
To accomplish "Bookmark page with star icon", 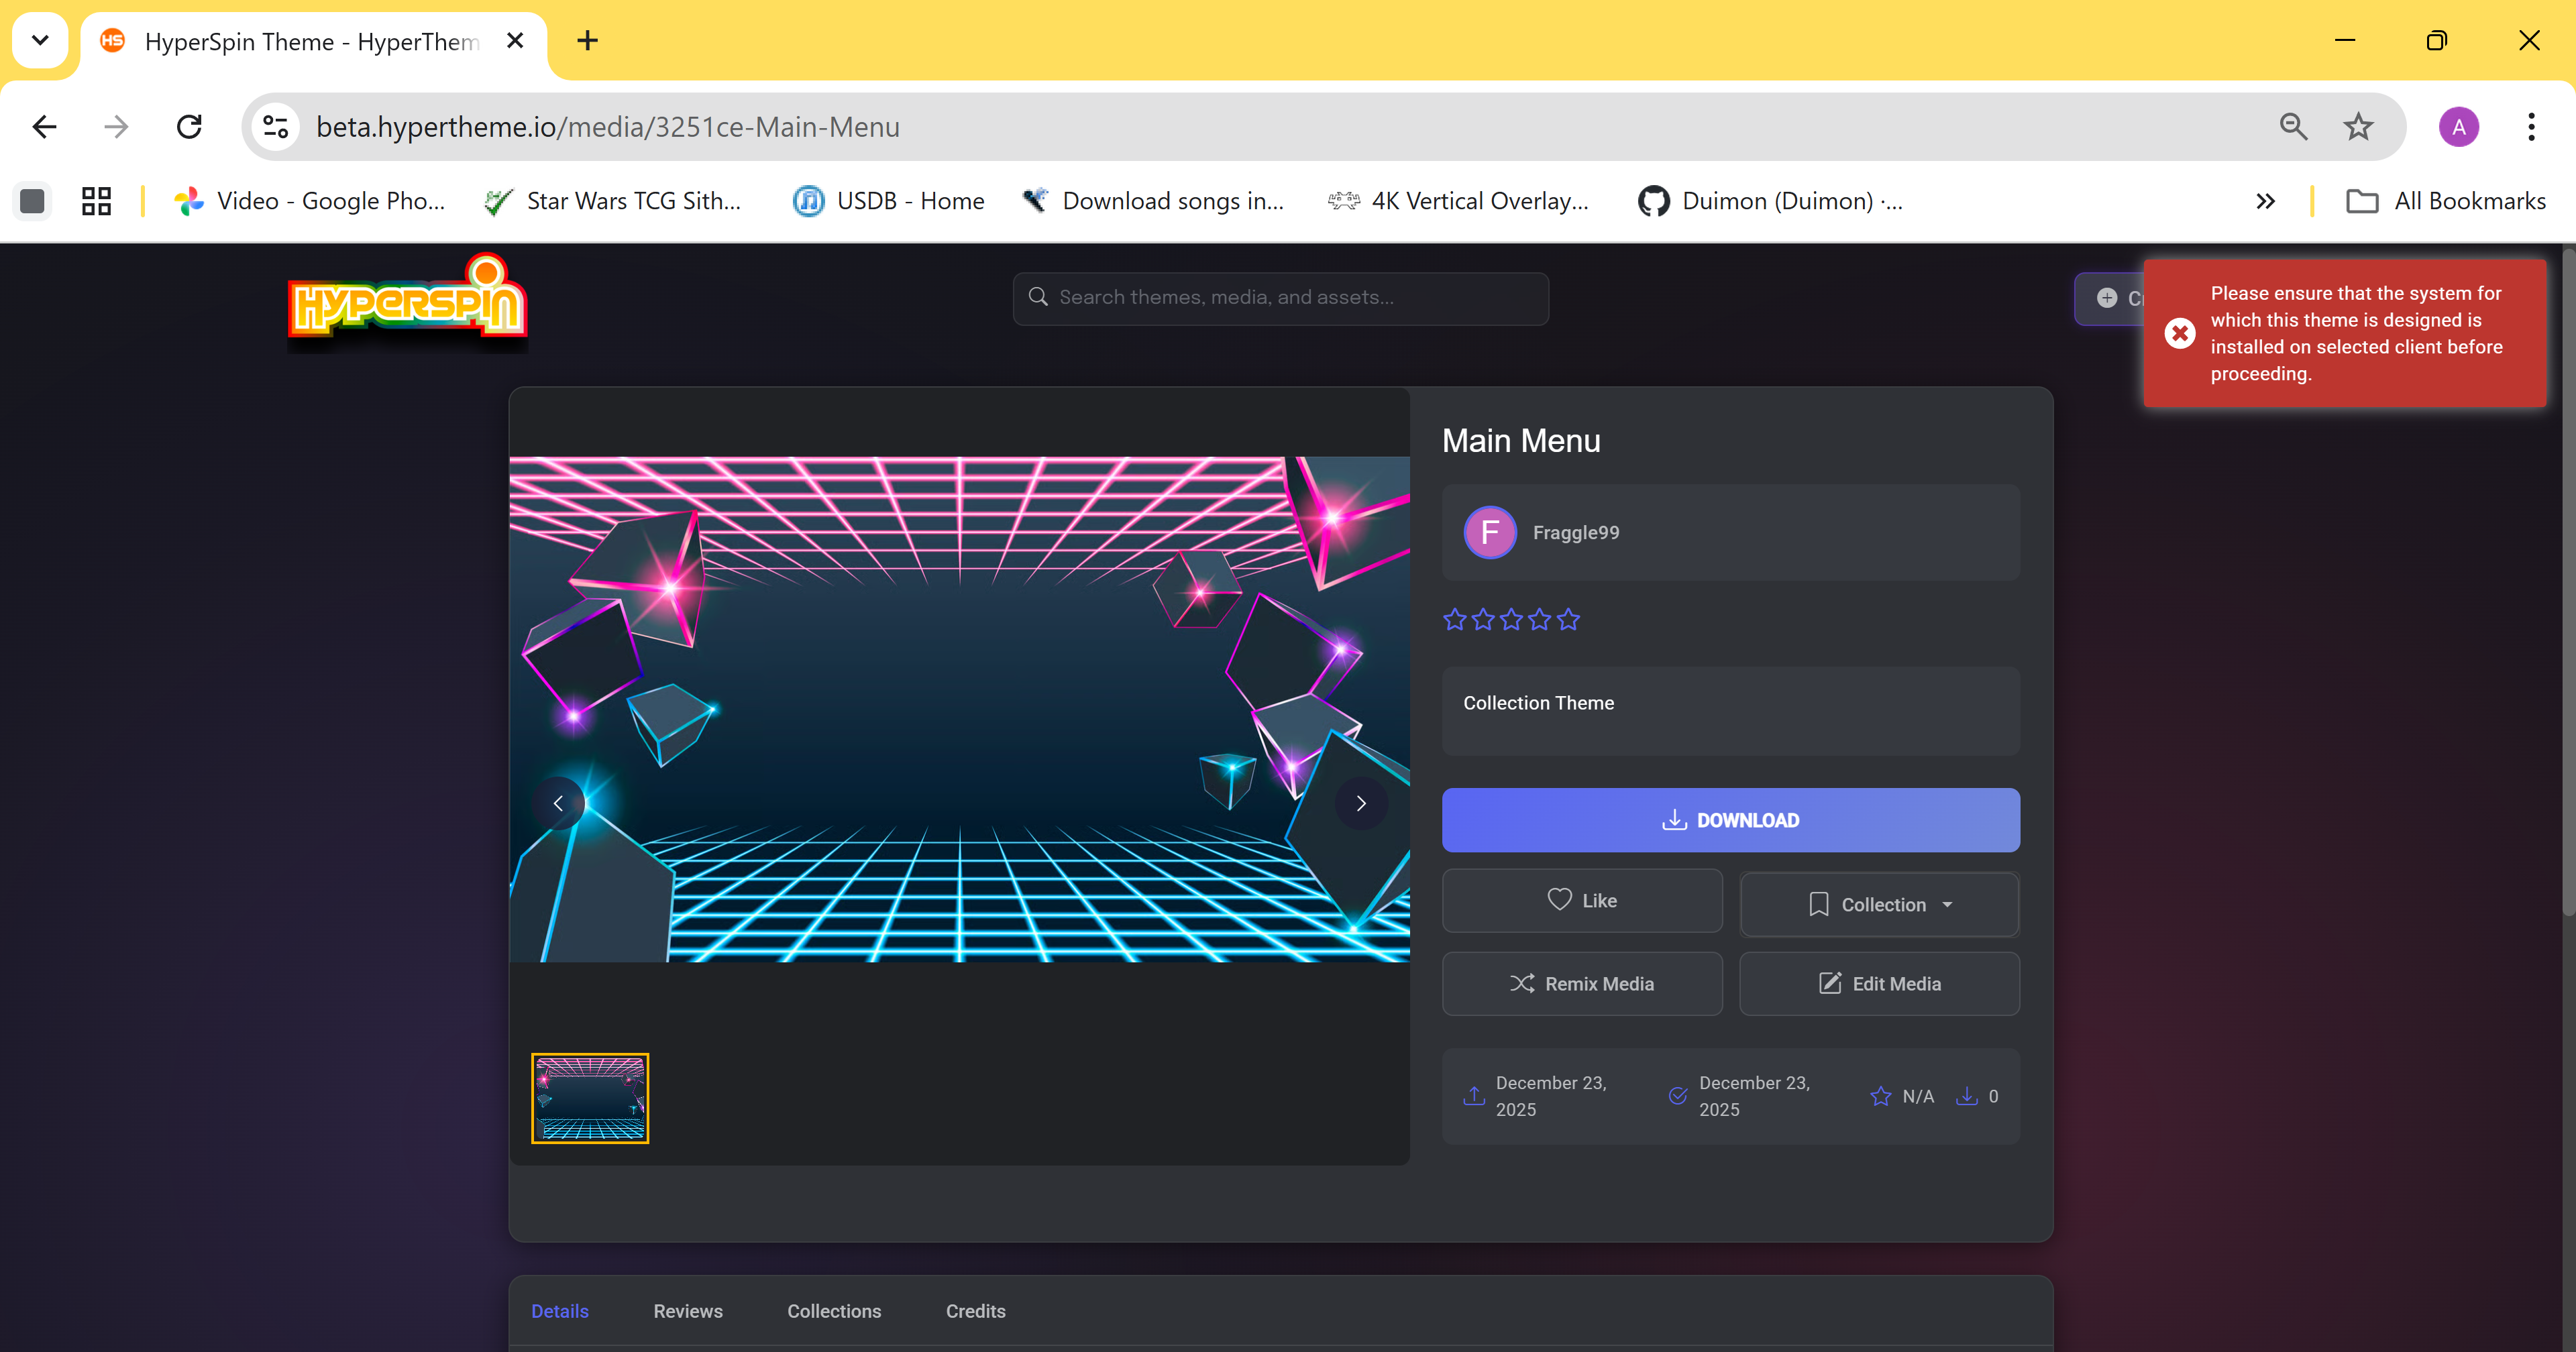I will point(2358,127).
